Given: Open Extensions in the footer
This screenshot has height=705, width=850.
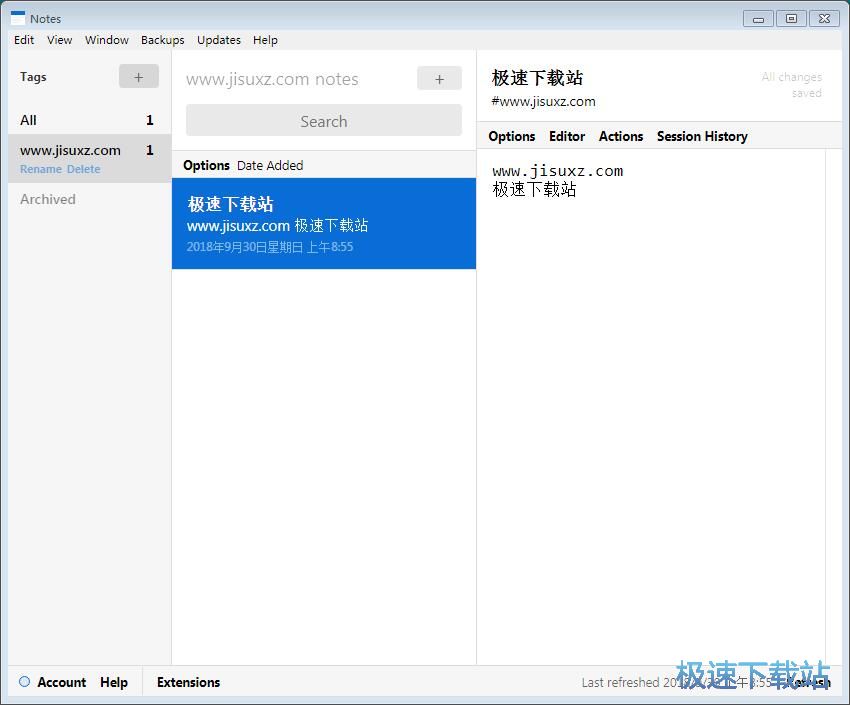Looking at the screenshot, I should click(x=189, y=682).
